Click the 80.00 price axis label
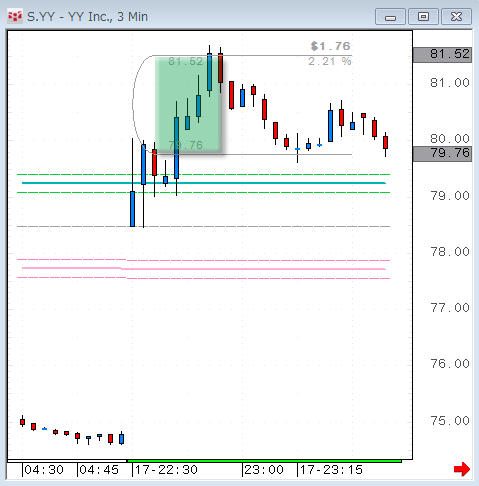Viewport: 479px width, 486px height. [450, 138]
